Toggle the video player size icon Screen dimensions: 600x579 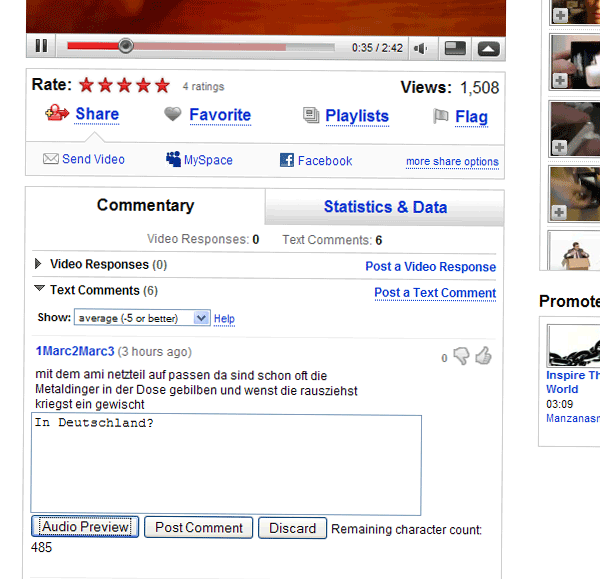[x=454, y=47]
